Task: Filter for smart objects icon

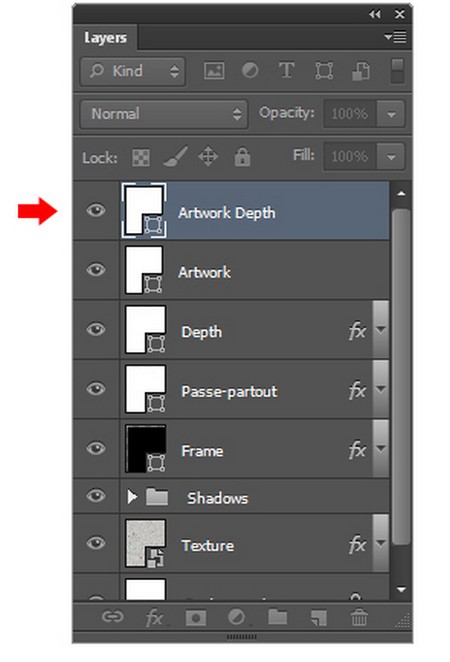Action: [361, 71]
